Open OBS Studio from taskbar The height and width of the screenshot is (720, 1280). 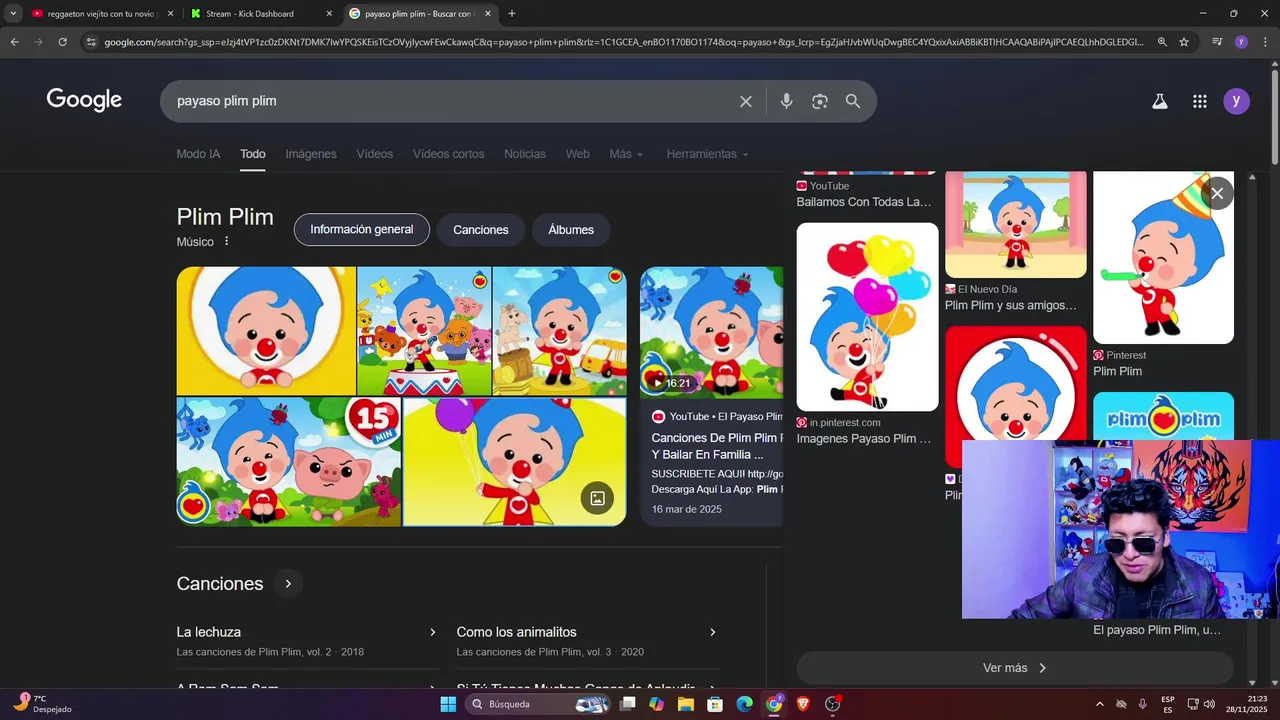click(x=832, y=704)
